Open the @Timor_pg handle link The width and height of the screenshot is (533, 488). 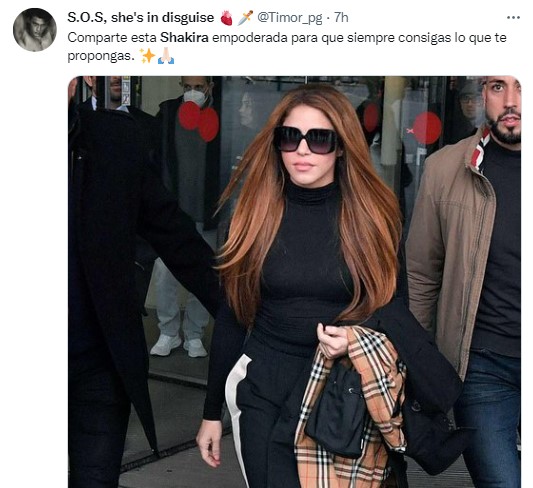click(x=289, y=18)
